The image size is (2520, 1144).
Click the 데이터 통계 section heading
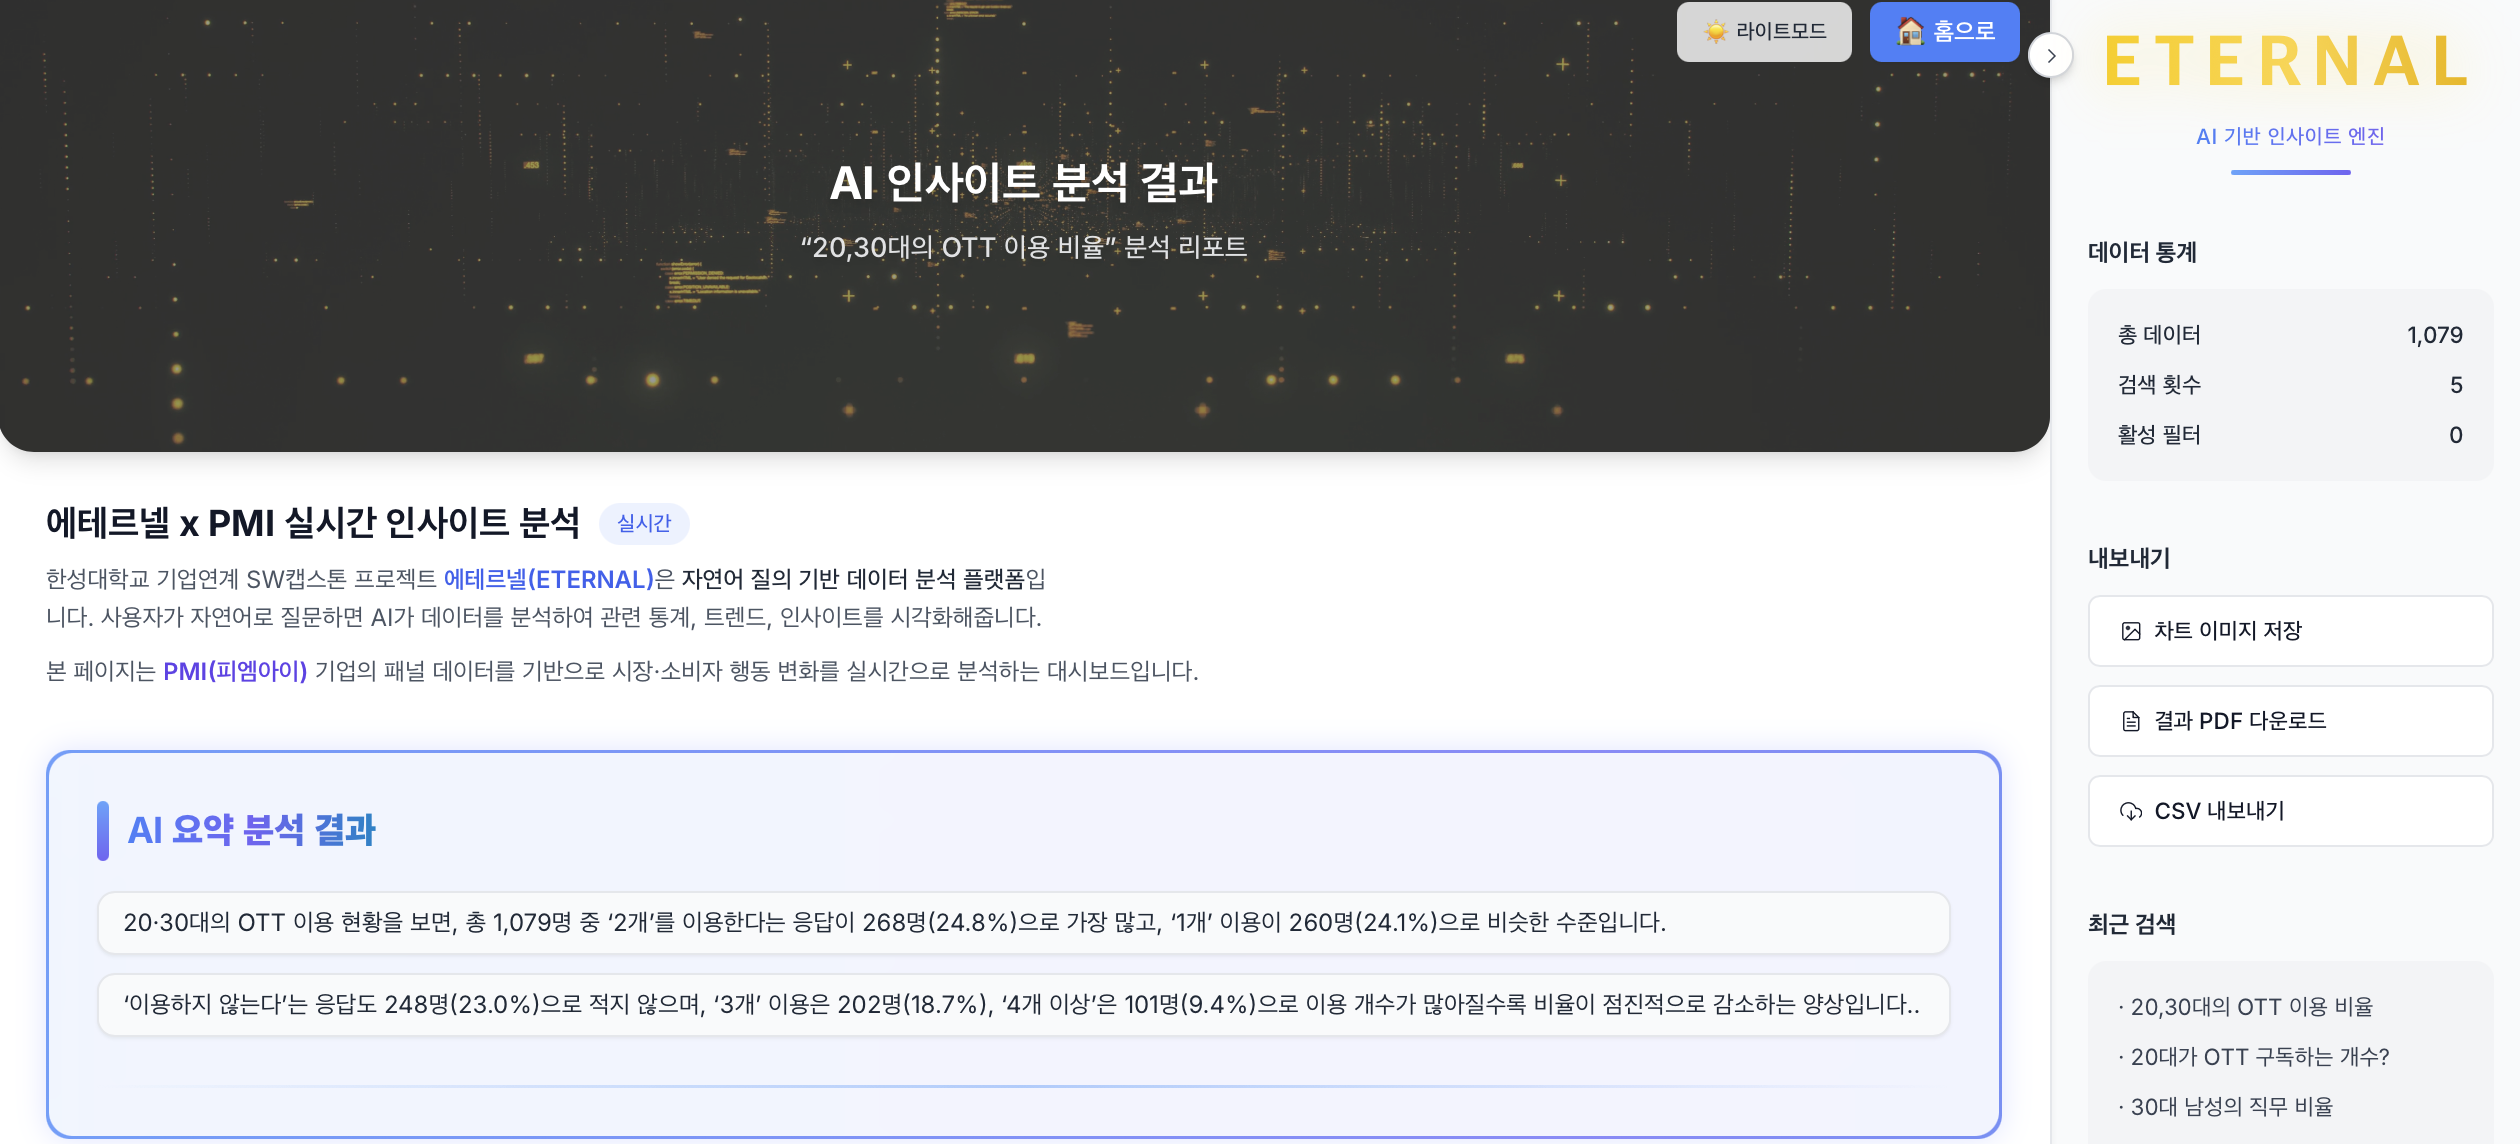[2142, 252]
